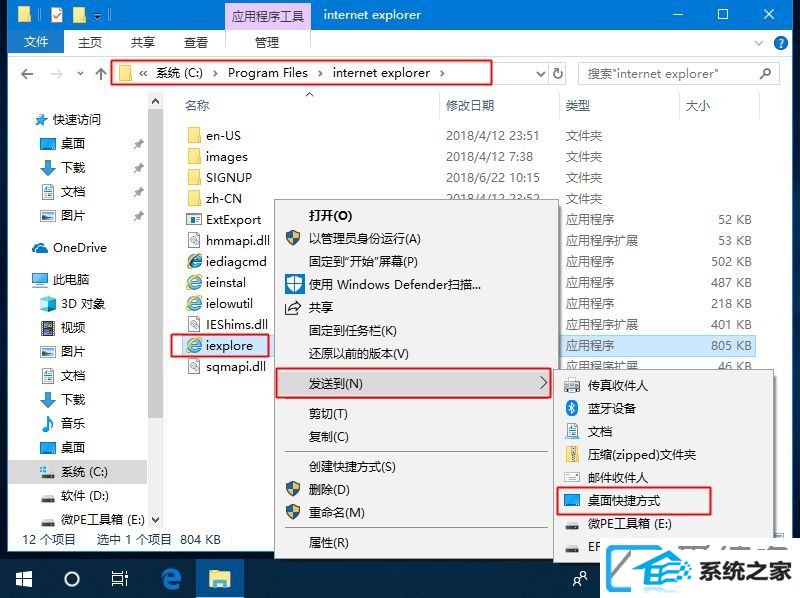This screenshot has width=800, height=598.
Task: Select the sqmapi.dll file icon
Action: pyautogui.click(x=194, y=366)
